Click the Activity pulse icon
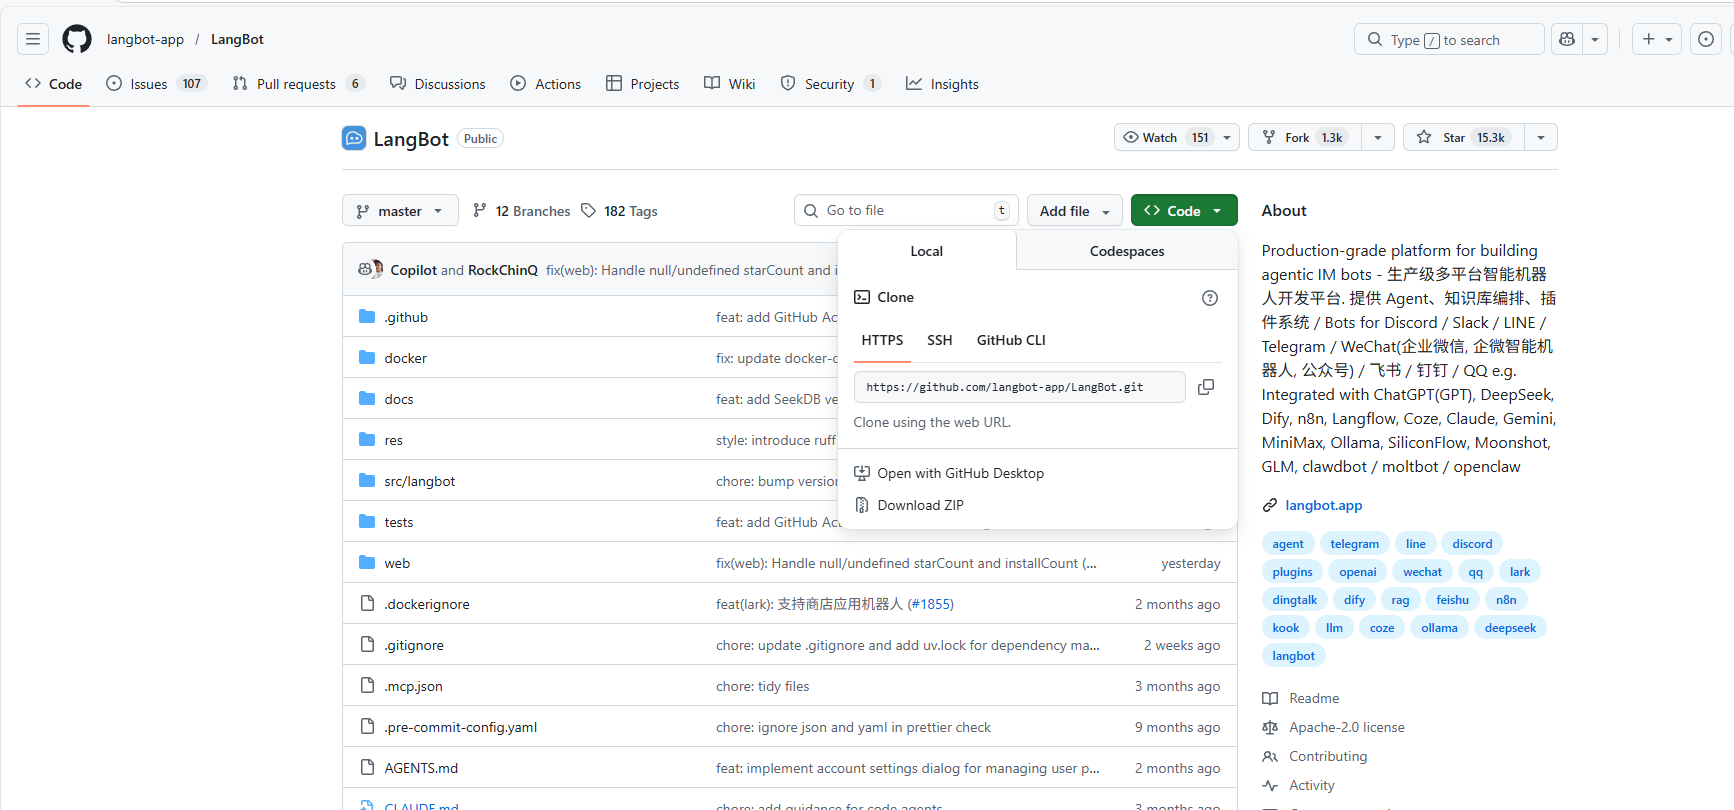This screenshot has height=810, width=1734. pyautogui.click(x=1270, y=785)
